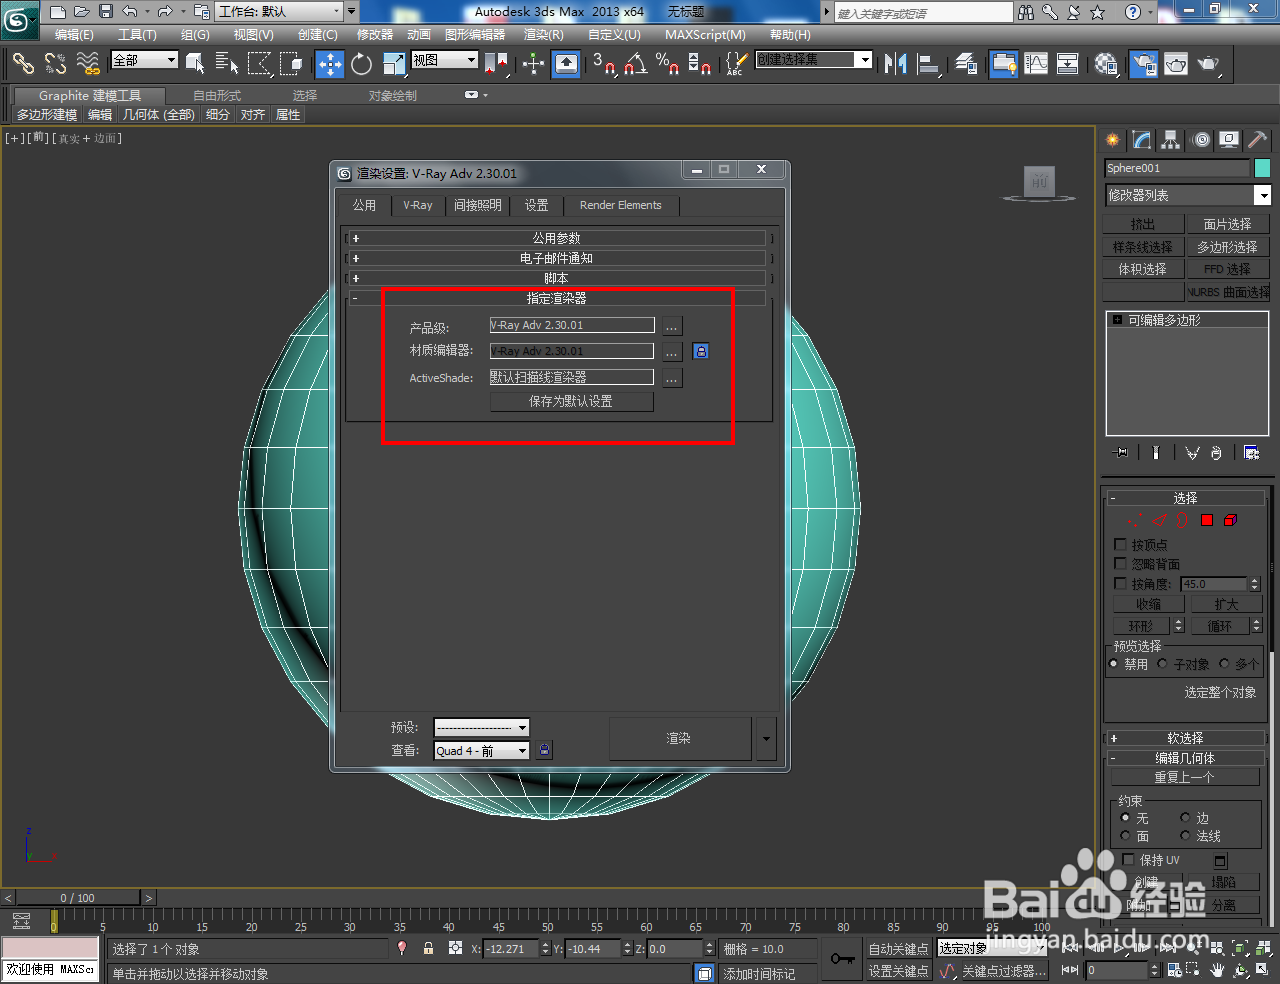1280x984 pixels.
Task: Switch to the Modify command panel
Action: [x=1142, y=140]
